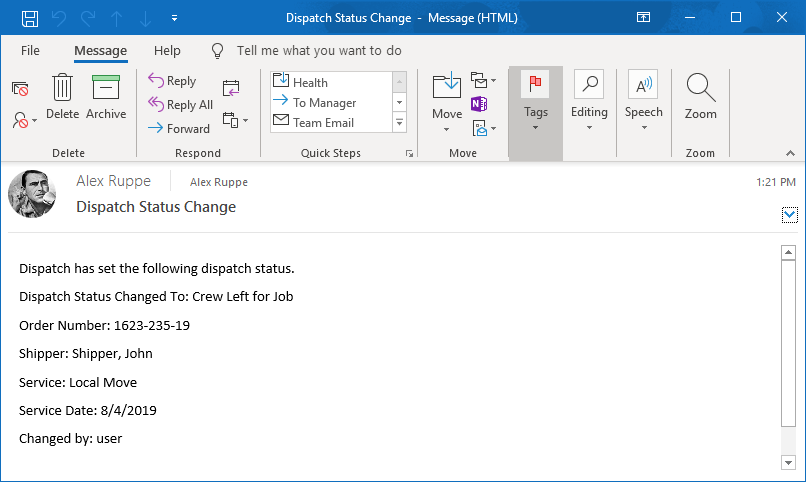The height and width of the screenshot is (482, 806).
Task: Click the Save icon in title bar
Action: click(30, 18)
